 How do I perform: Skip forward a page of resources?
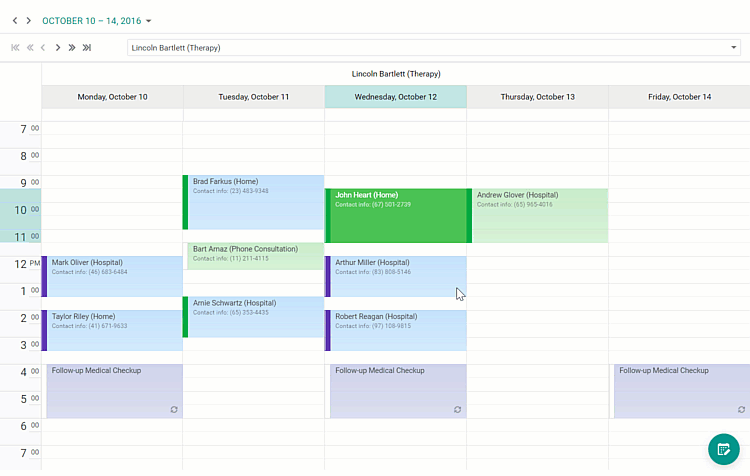(72, 47)
